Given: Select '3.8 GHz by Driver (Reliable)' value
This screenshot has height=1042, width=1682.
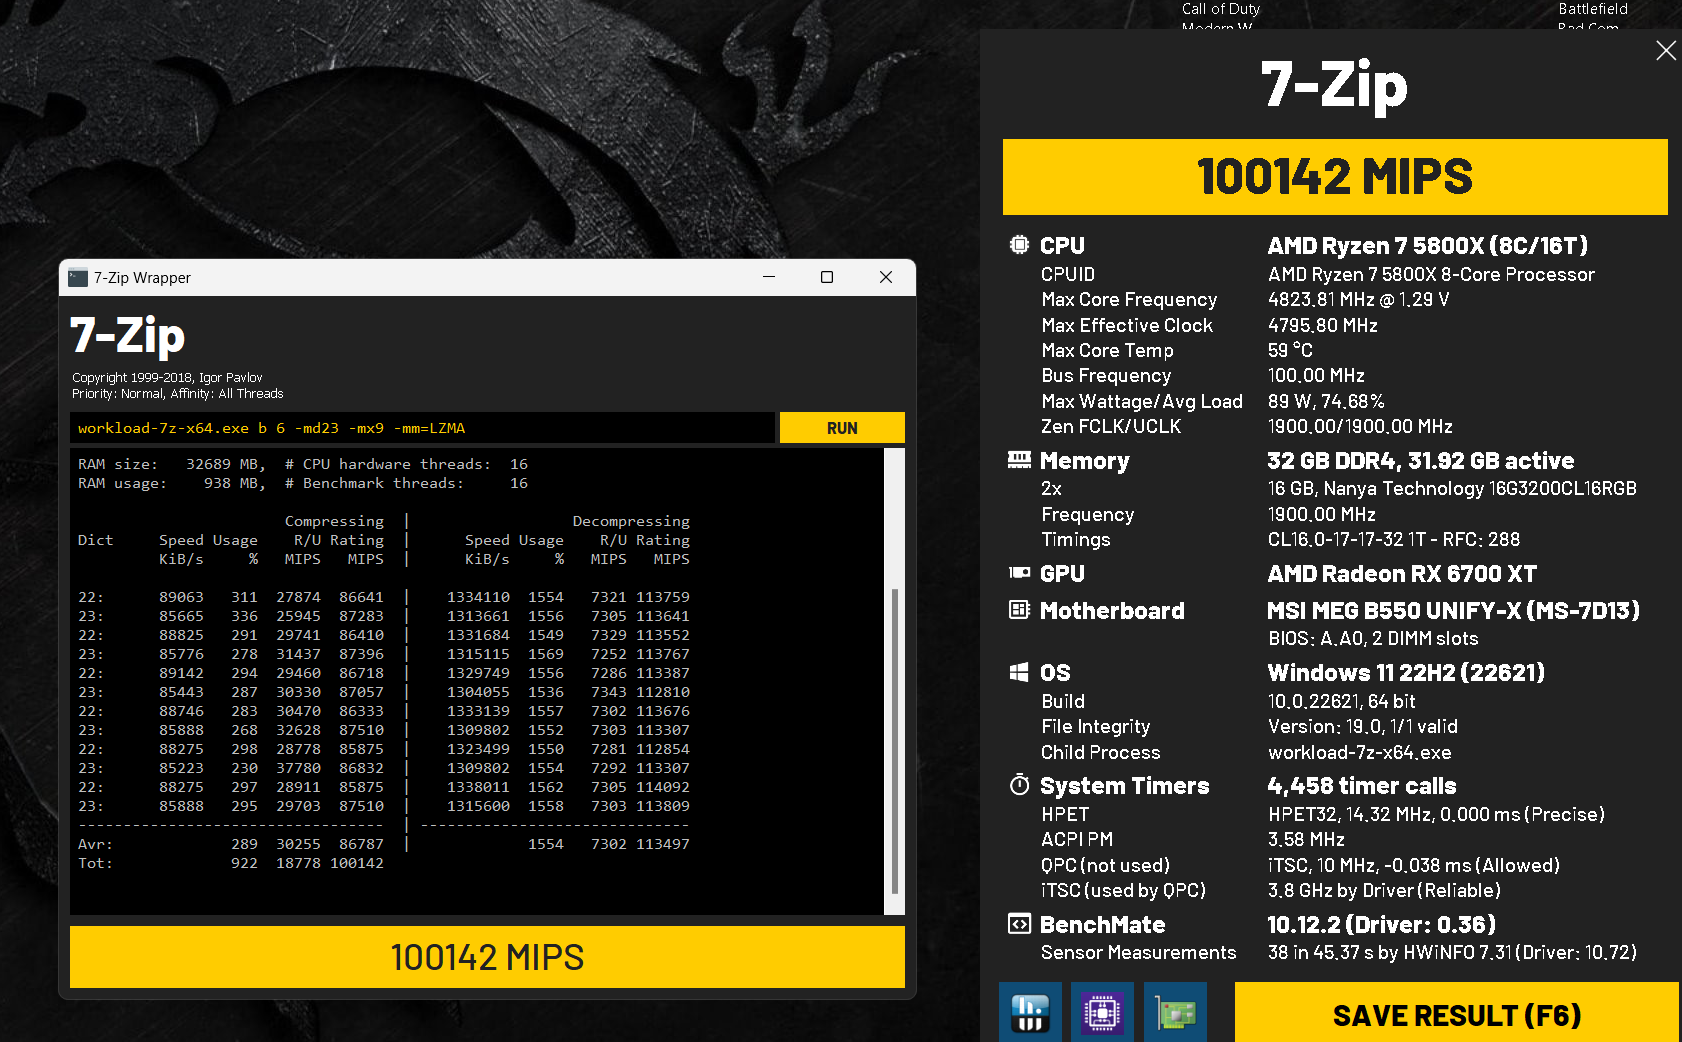Looking at the screenshot, I should 1384,890.
